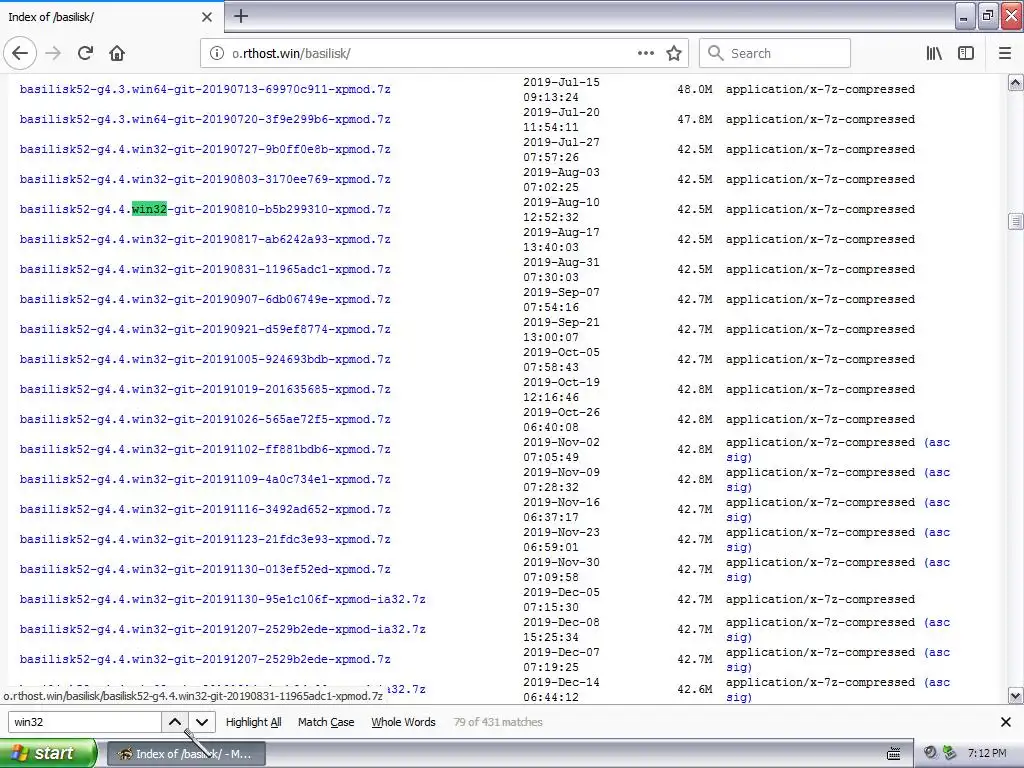Image resolution: width=1024 pixels, height=768 pixels.
Task: Open 20191130-95e1c106f-xpmod-ia32.7z link
Action: coord(223,600)
